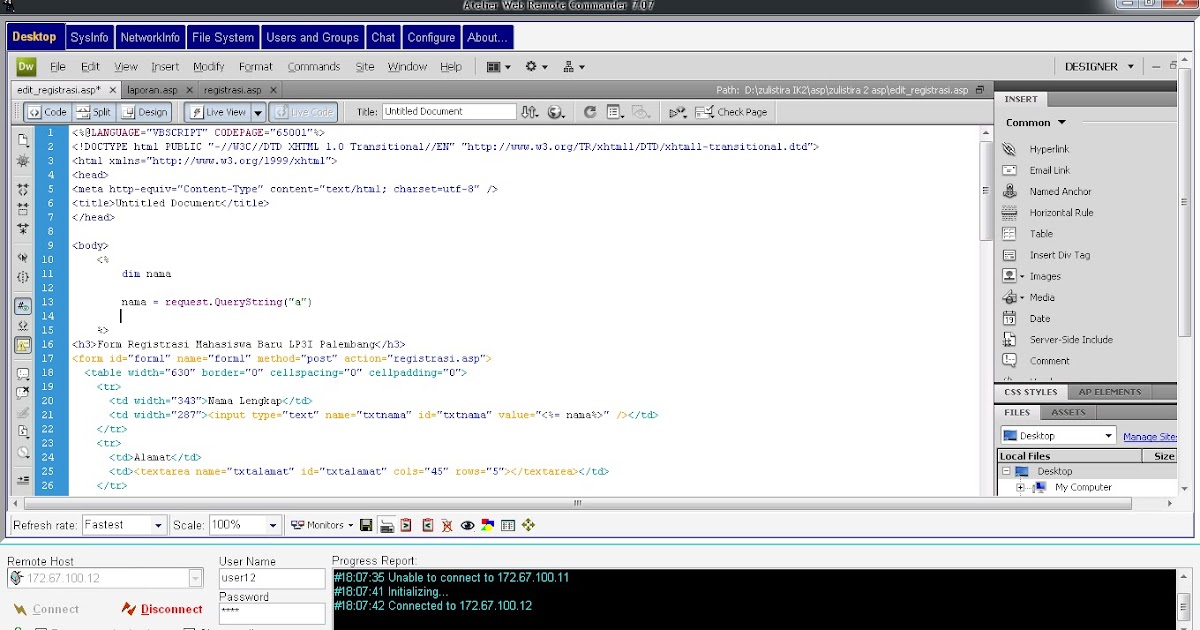The image size is (1200, 630).
Task: Insert Server-Side Include item
Action: [1070, 339]
